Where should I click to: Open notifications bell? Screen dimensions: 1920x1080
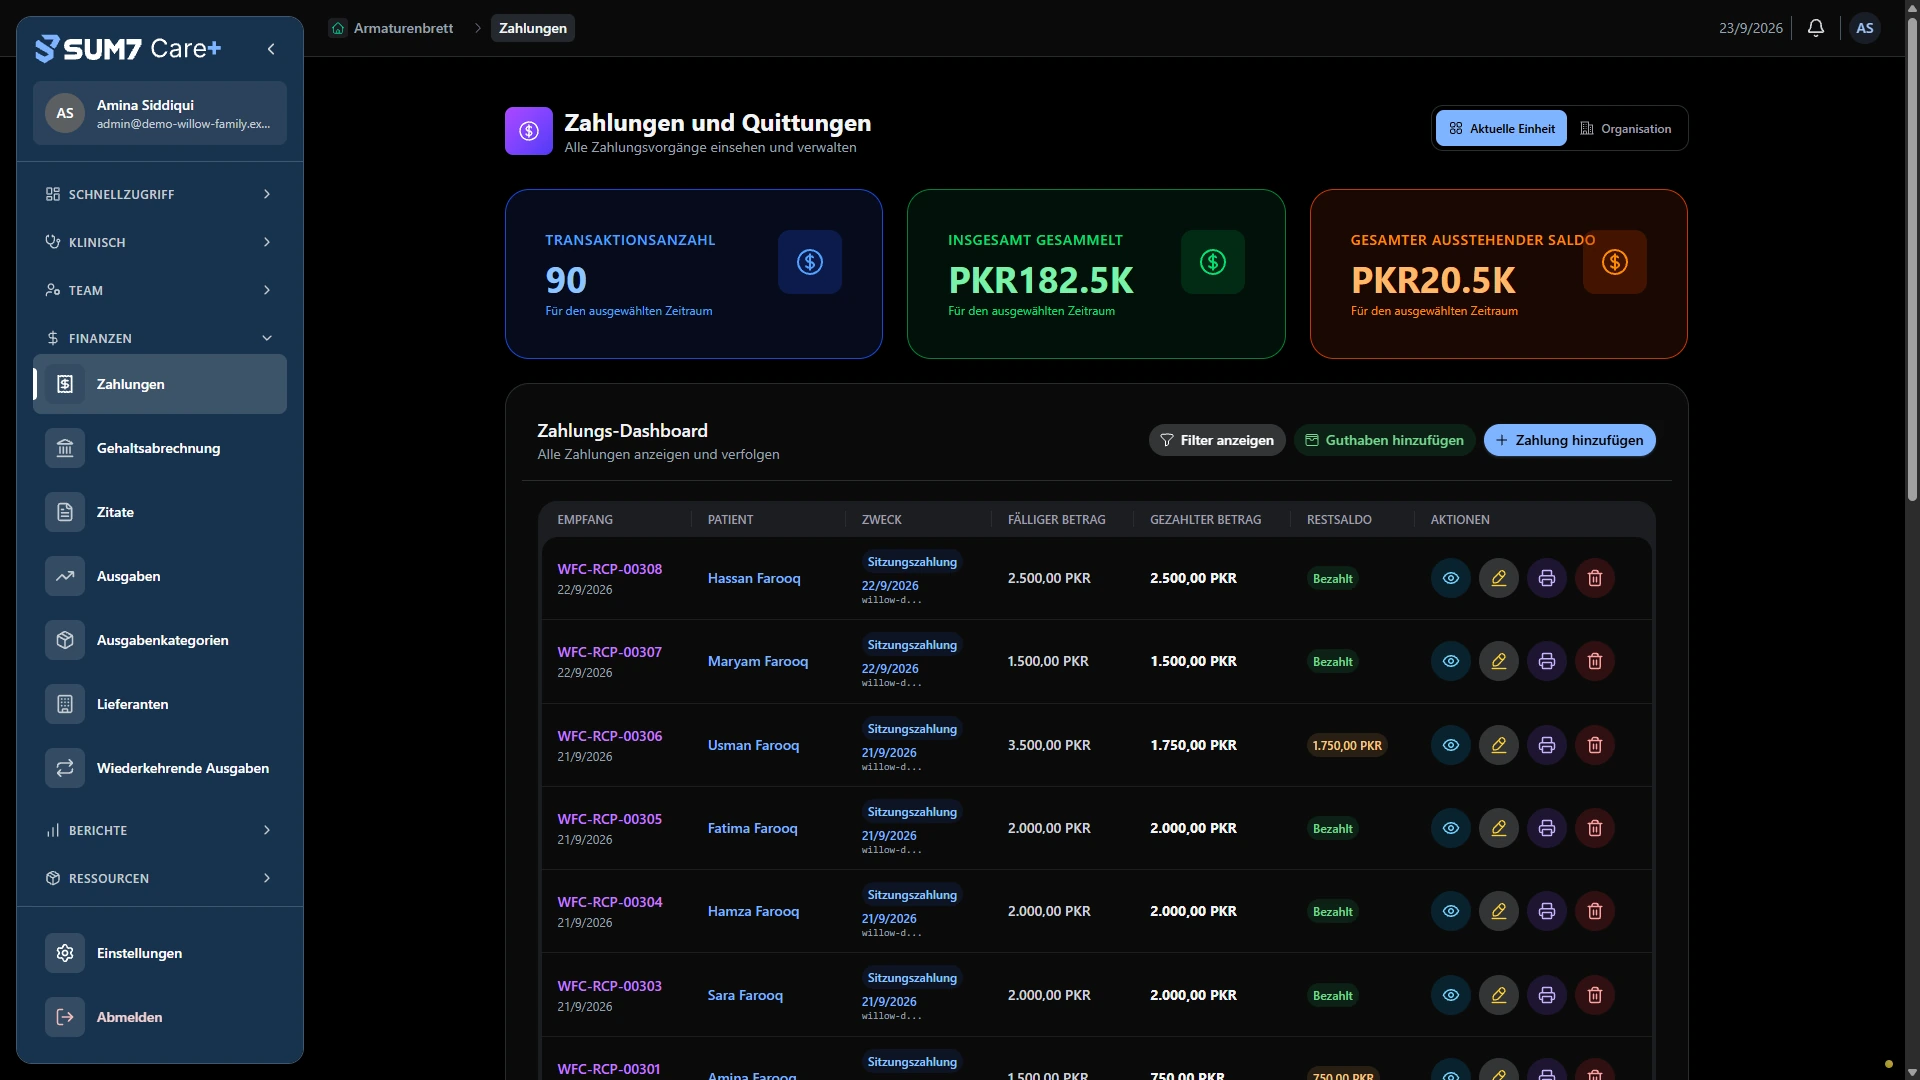click(1816, 28)
